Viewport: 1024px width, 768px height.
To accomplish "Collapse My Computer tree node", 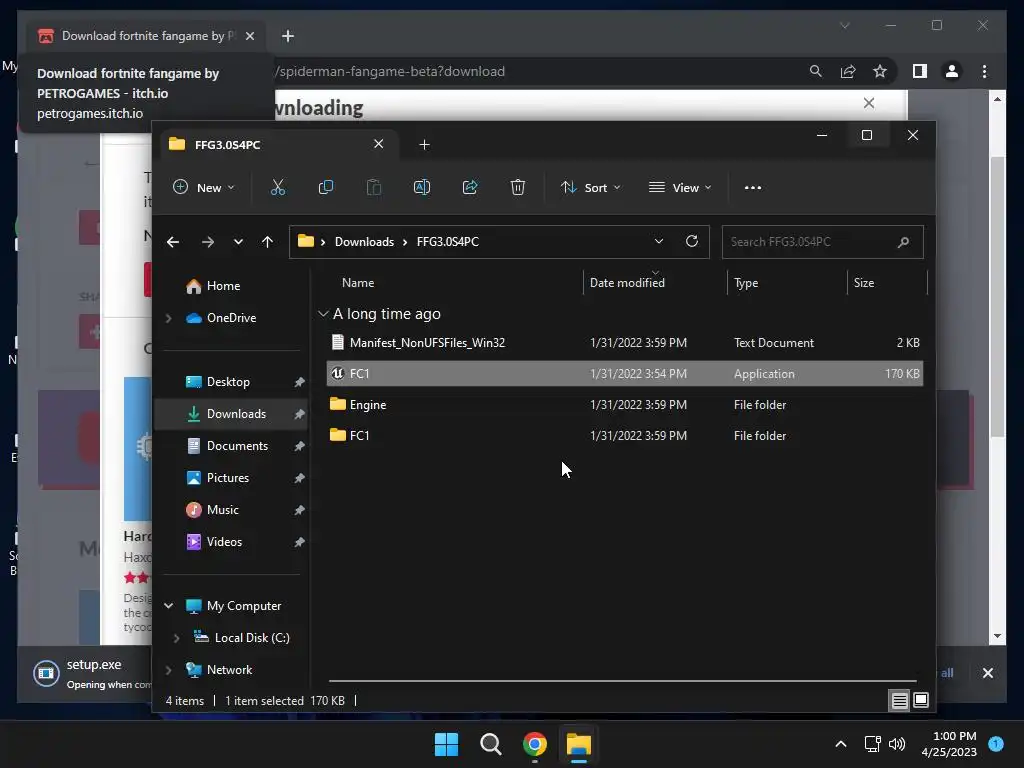I will pos(168,606).
